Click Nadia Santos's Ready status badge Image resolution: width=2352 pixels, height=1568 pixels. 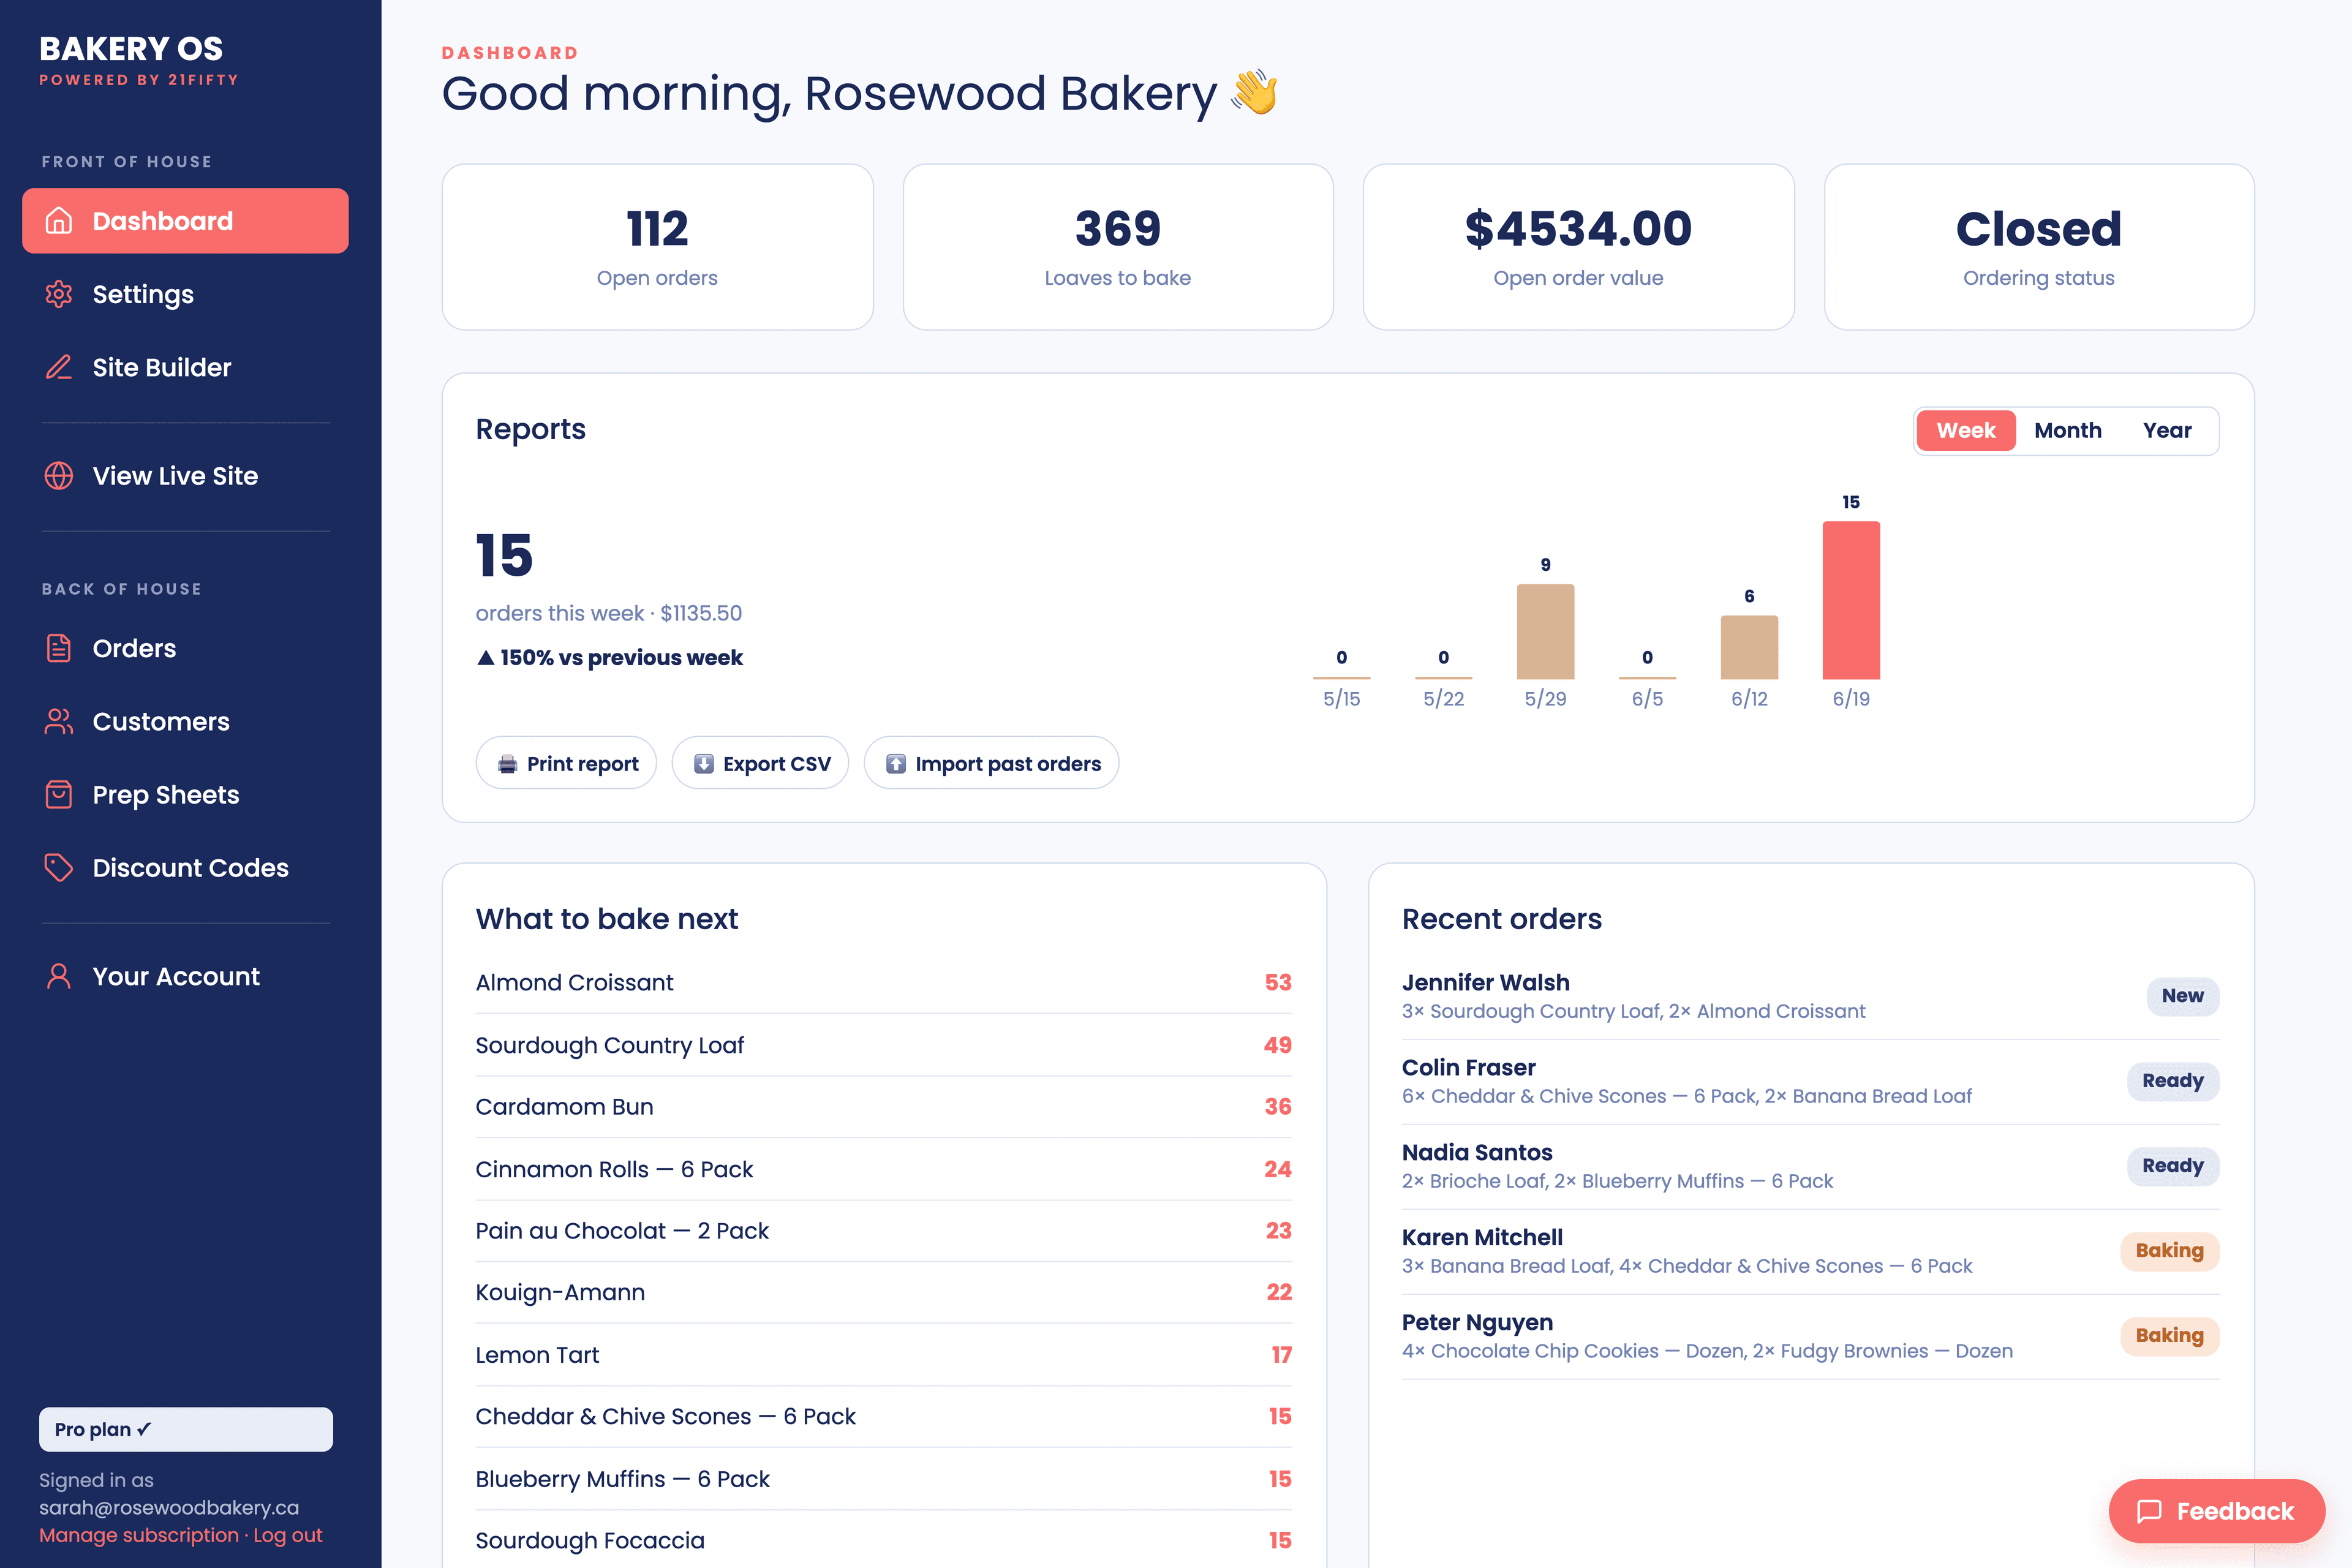[x=2172, y=1166]
